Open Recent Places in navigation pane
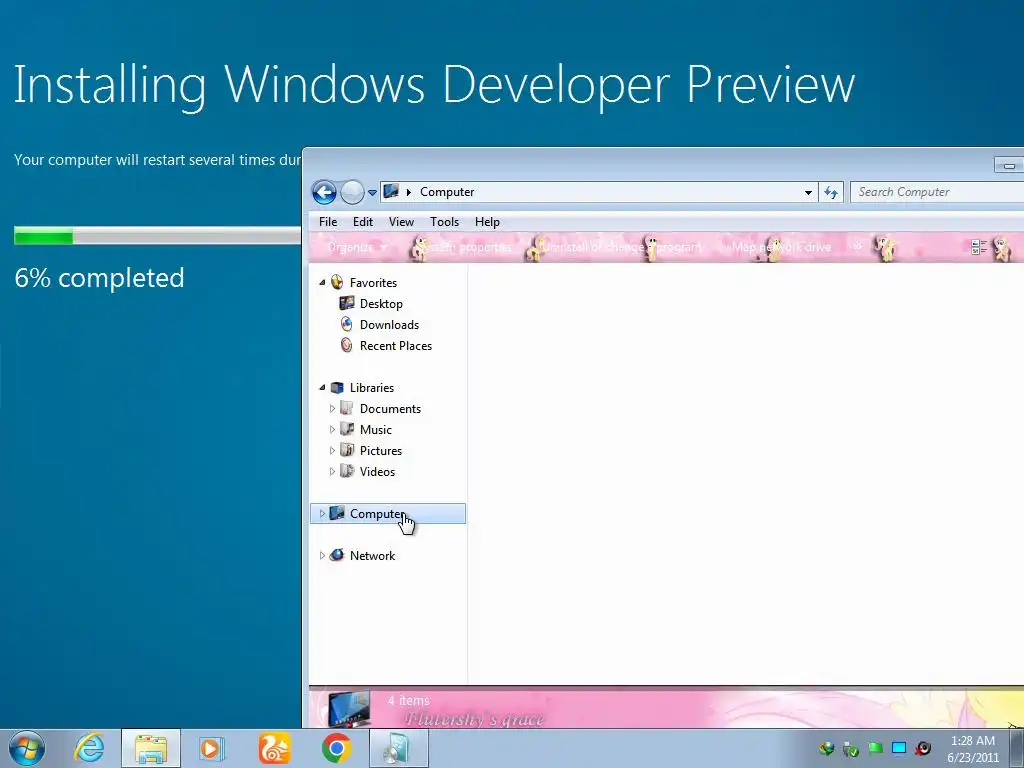Screen dimensions: 1024x768 (x=396, y=345)
